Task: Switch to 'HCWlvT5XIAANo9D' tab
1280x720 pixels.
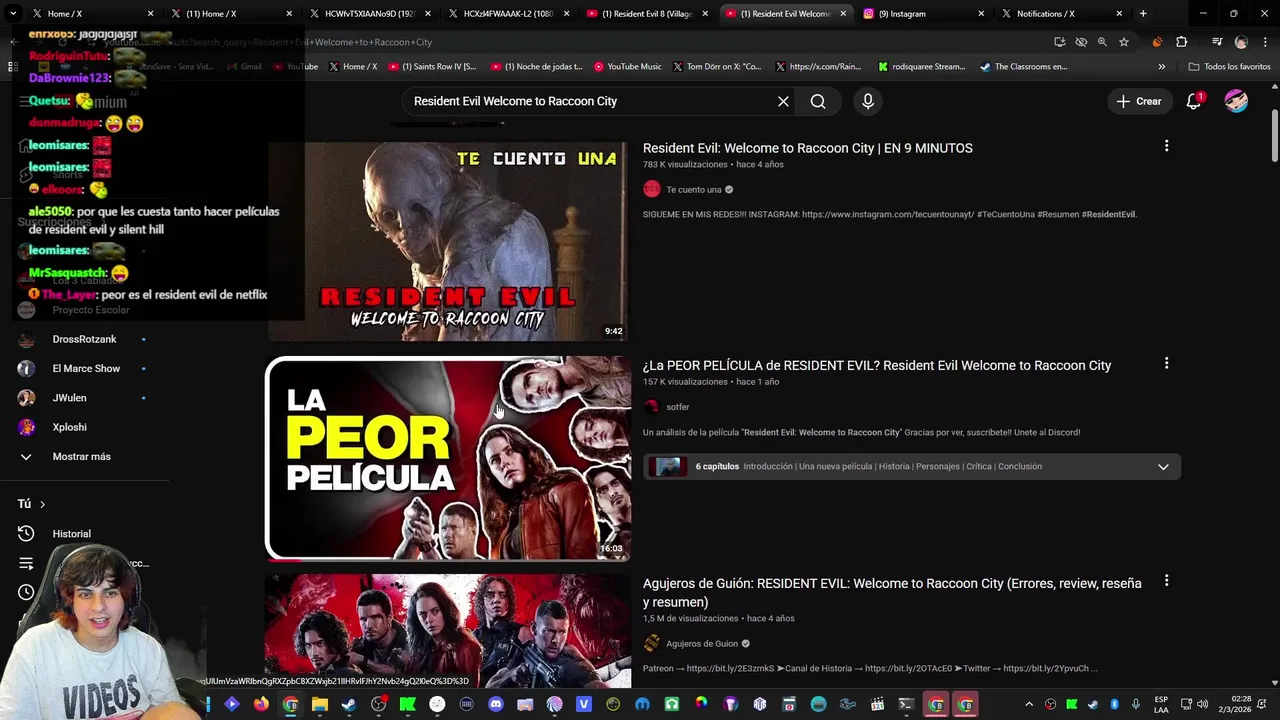Action: [x=368, y=14]
